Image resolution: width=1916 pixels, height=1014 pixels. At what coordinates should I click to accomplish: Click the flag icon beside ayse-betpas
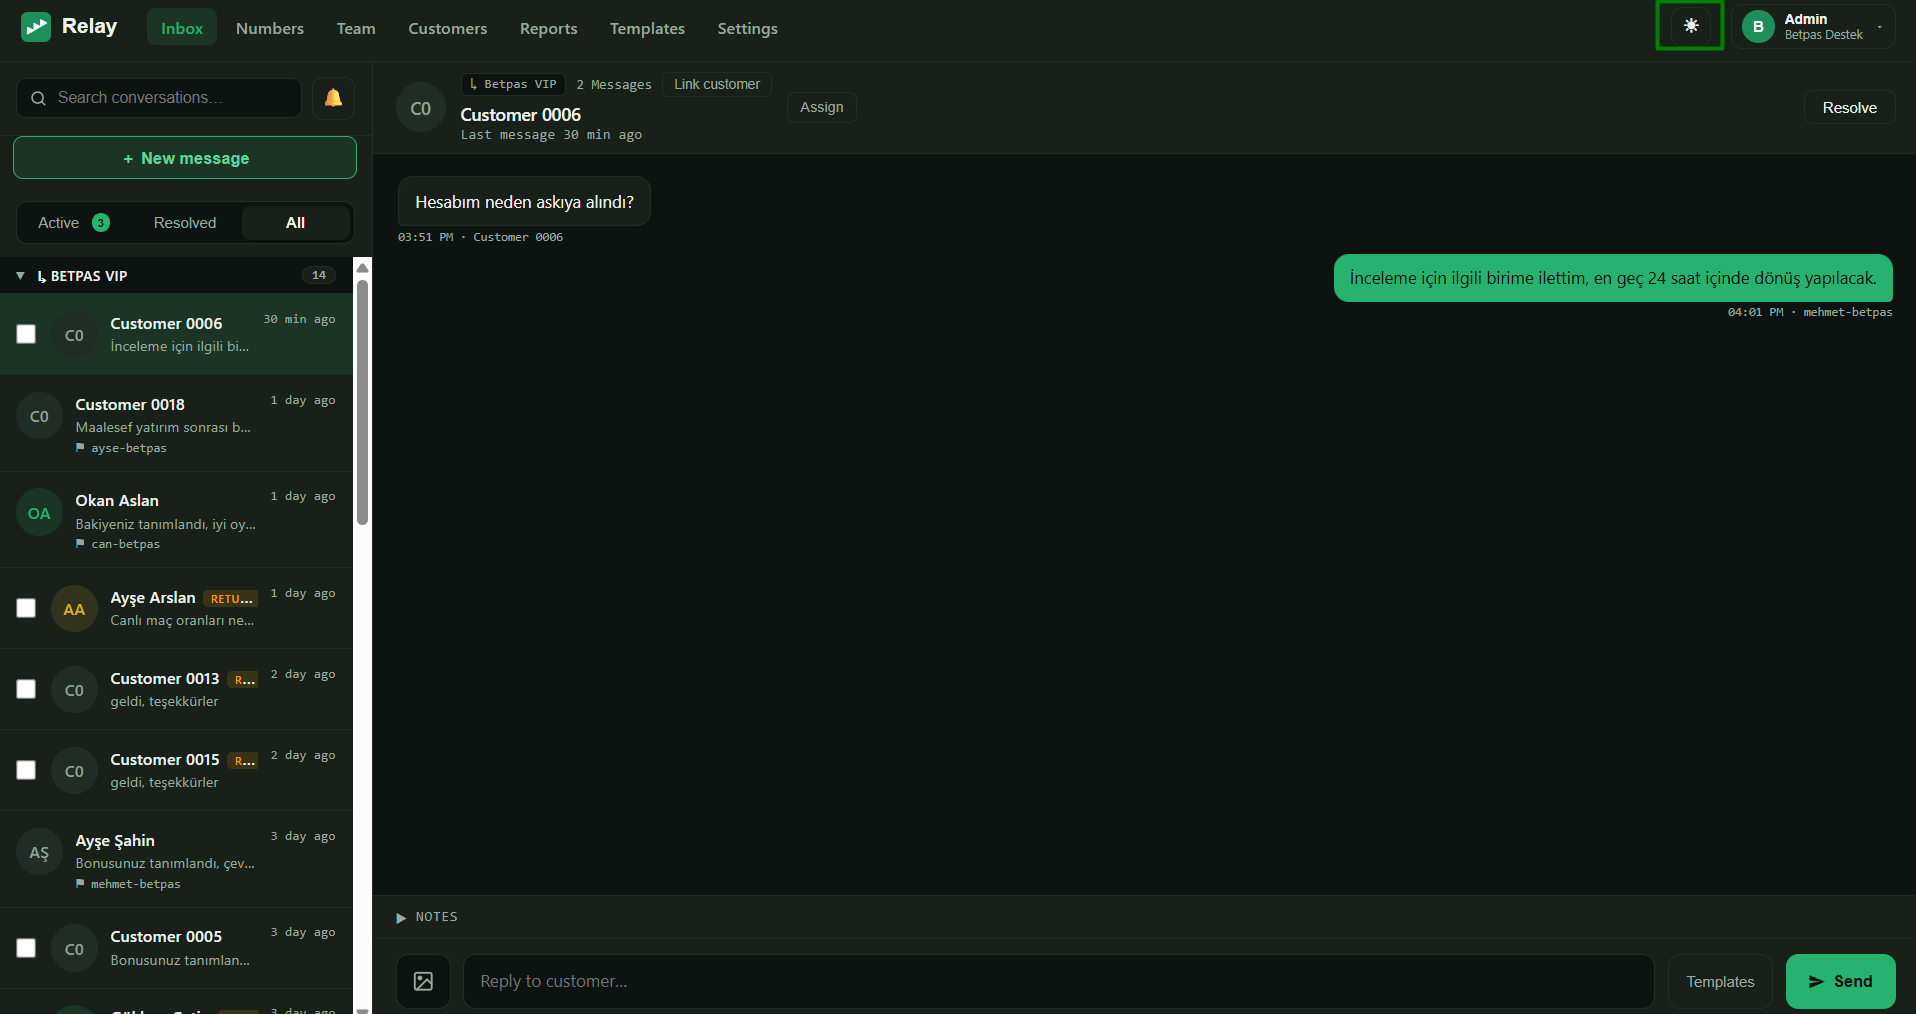tap(80, 448)
